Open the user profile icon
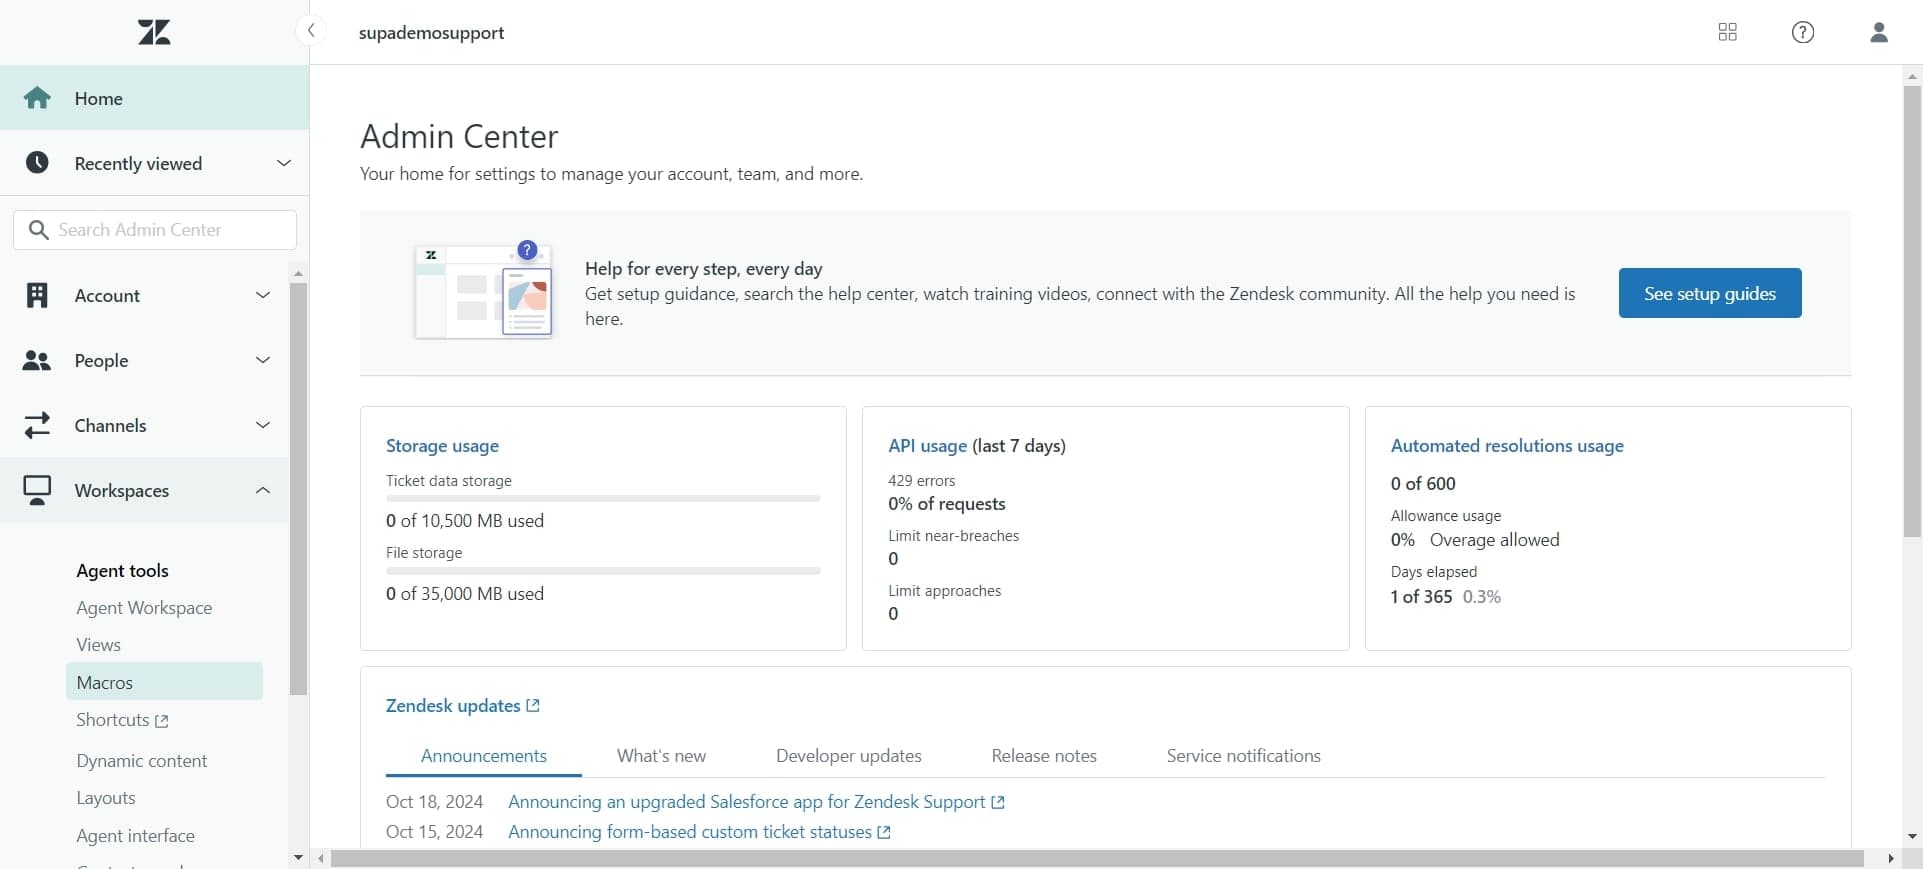Image resolution: width=1923 pixels, height=869 pixels. (1878, 32)
